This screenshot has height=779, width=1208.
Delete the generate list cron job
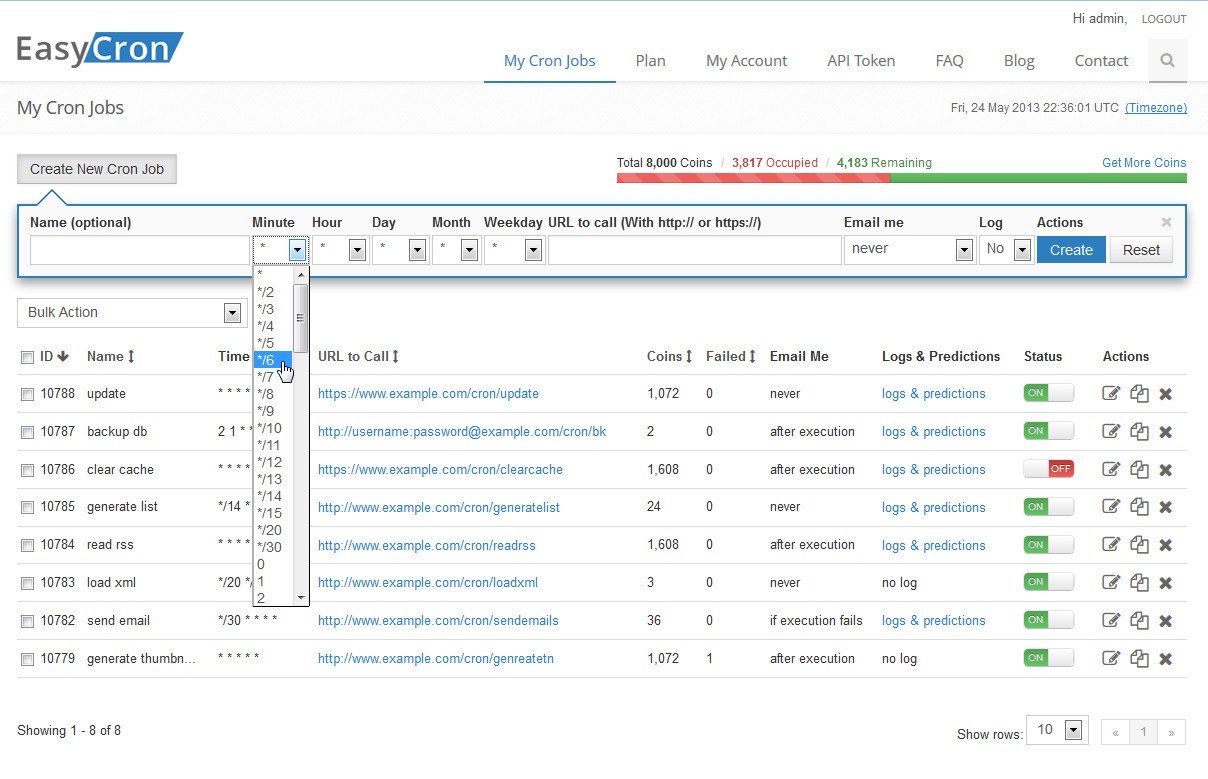pyautogui.click(x=1165, y=508)
